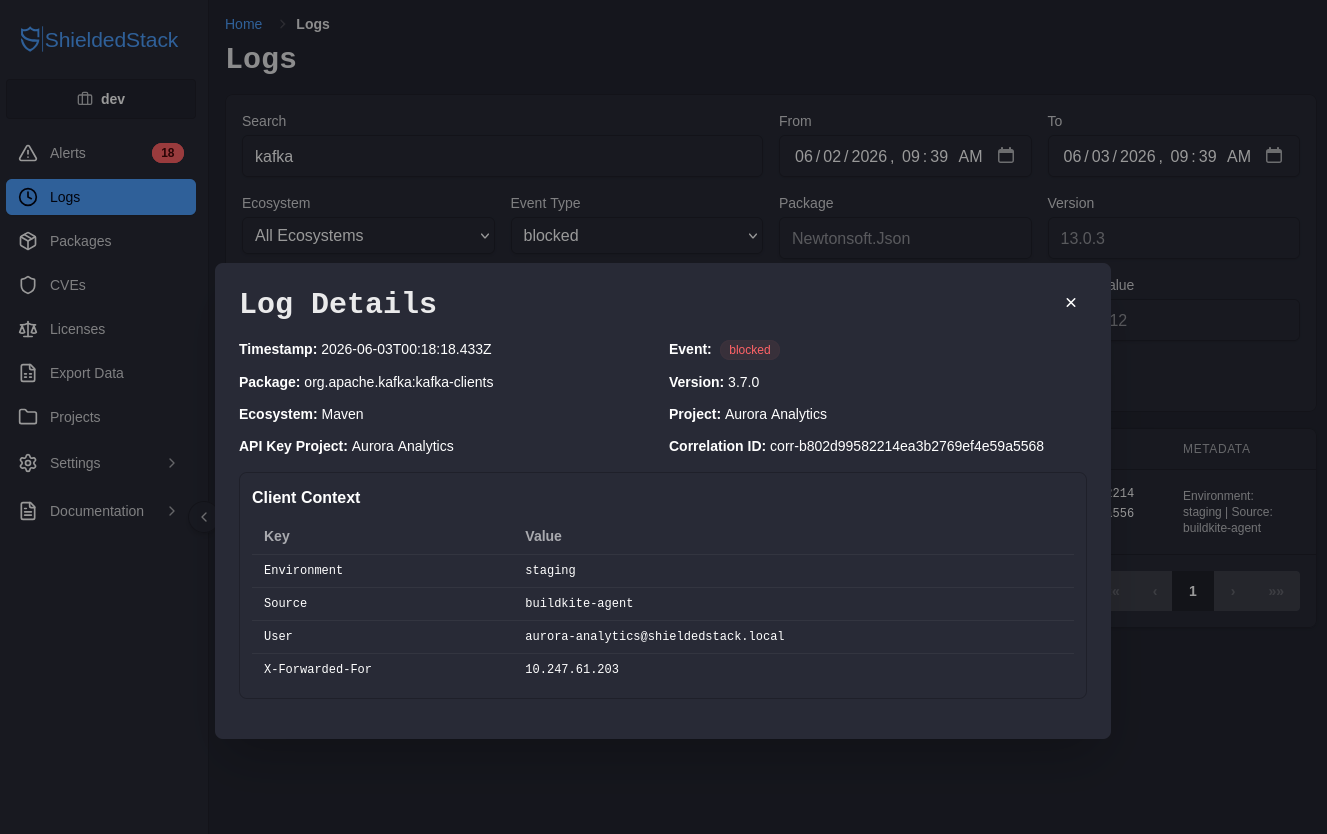
Task: Close the Log Details dialog
Action: pyautogui.click(x=1071, y=303)
